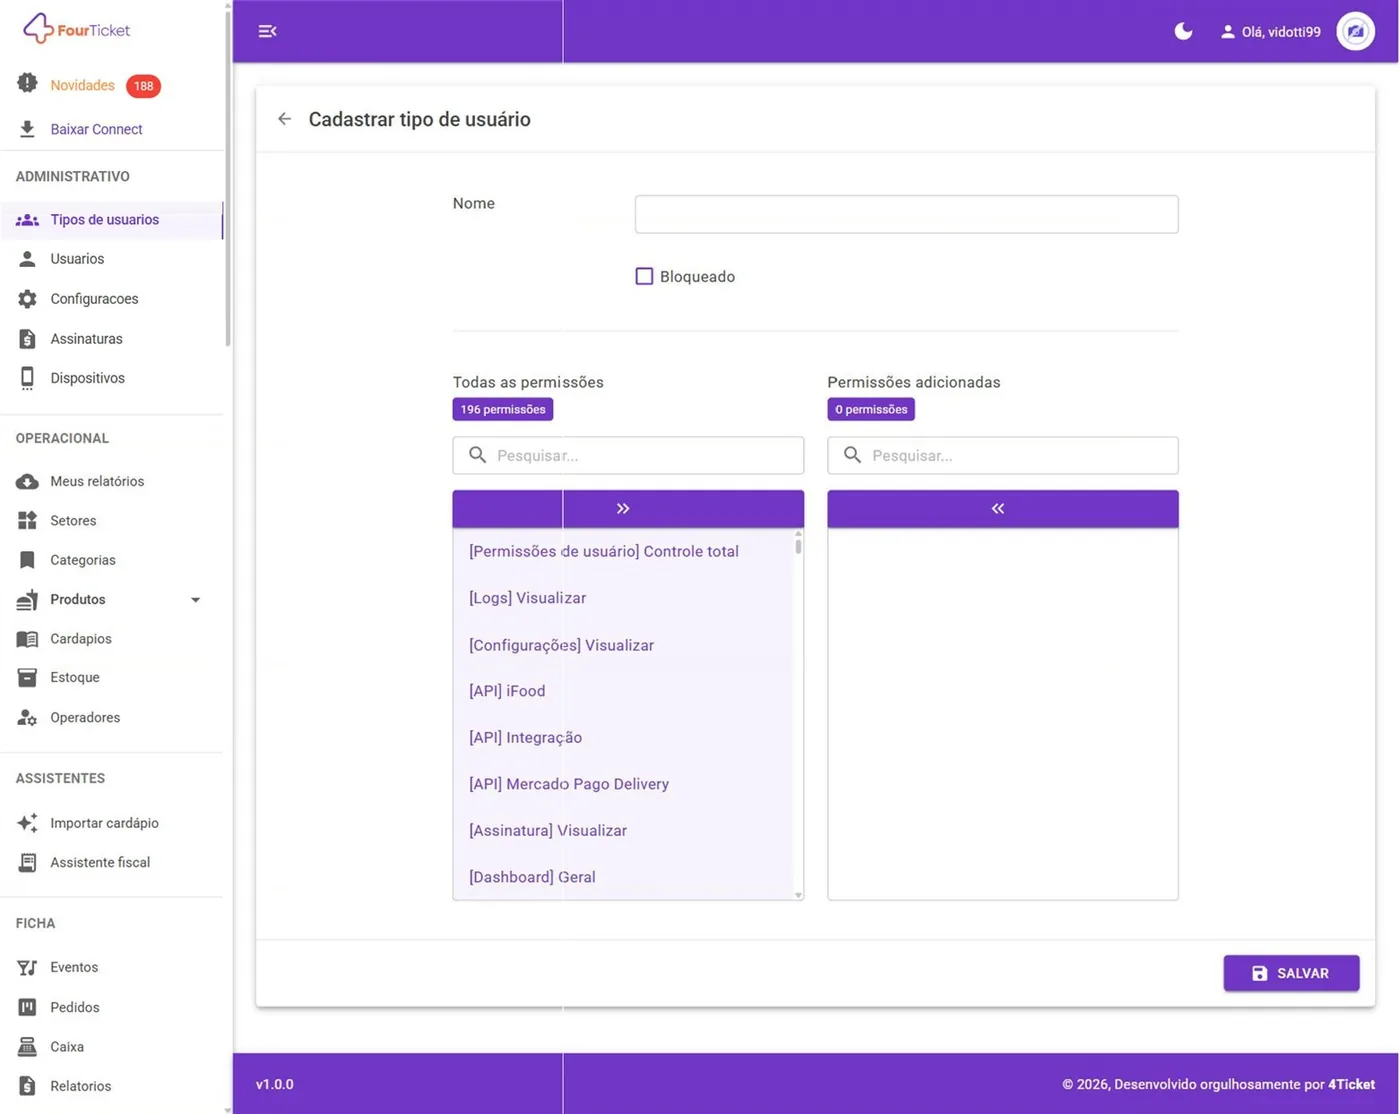The width and height of the screenshot is (1400, 1114).
Task: Expand the Produtos submenu arrow
Action: click(196, 600)
